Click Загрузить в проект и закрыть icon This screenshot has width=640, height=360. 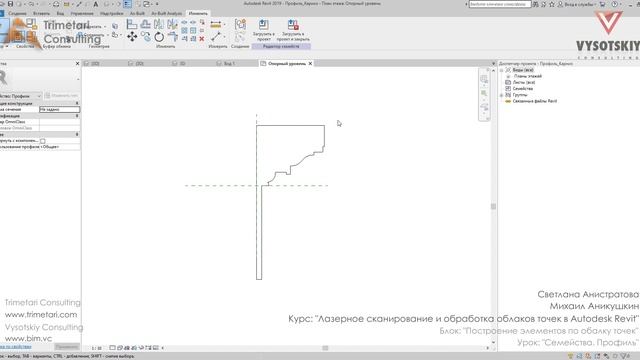pos(293,24)
